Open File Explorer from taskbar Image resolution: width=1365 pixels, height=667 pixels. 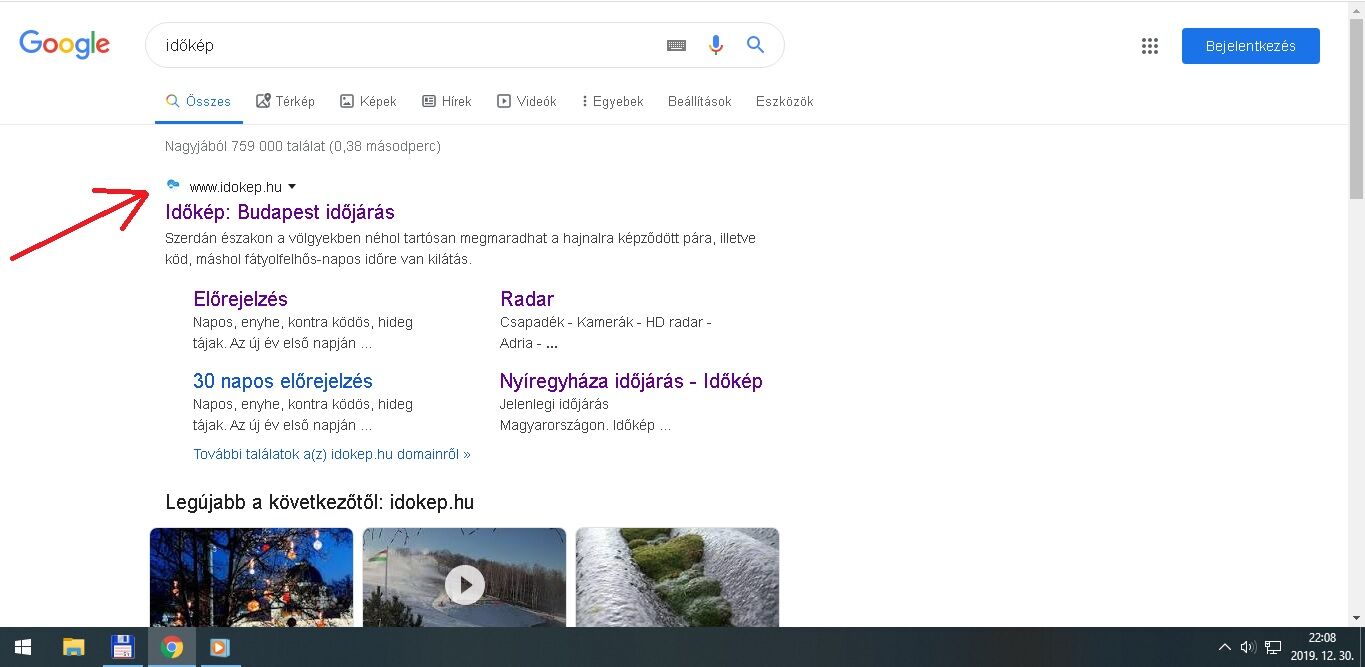(73, 647)
